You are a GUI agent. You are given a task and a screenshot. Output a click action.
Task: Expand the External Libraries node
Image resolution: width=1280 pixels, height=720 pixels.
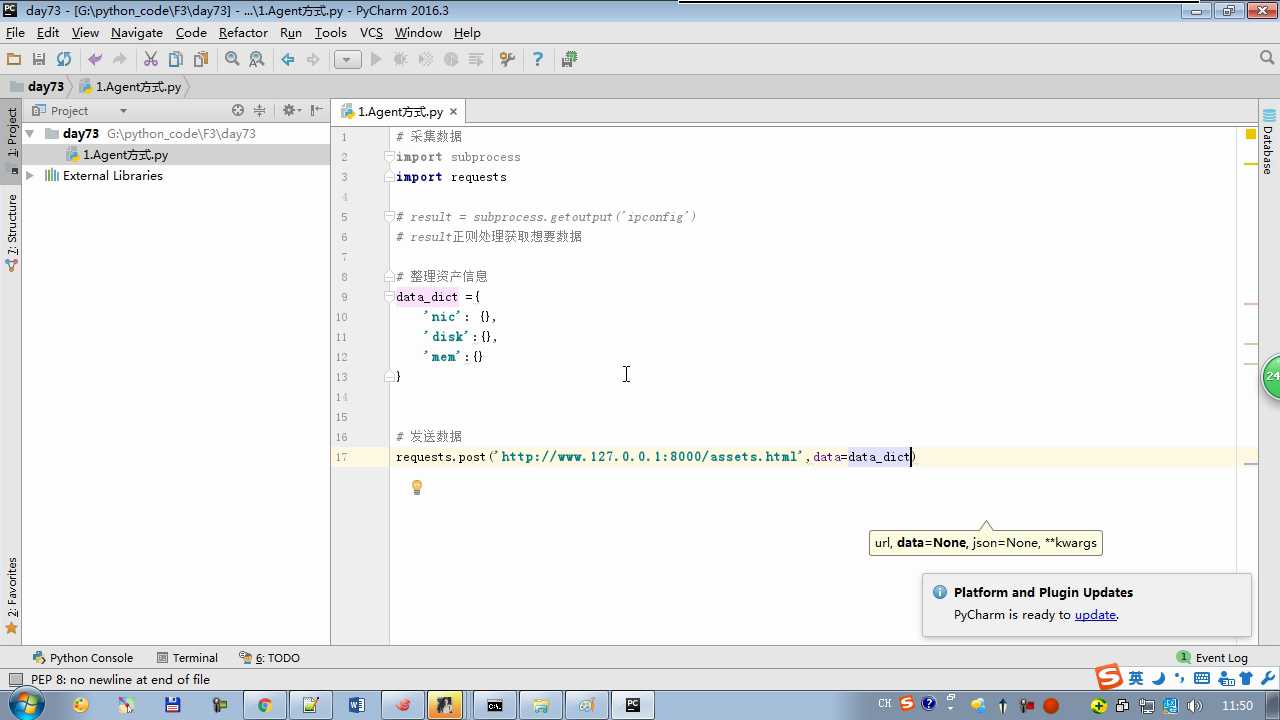pos(30,175)
